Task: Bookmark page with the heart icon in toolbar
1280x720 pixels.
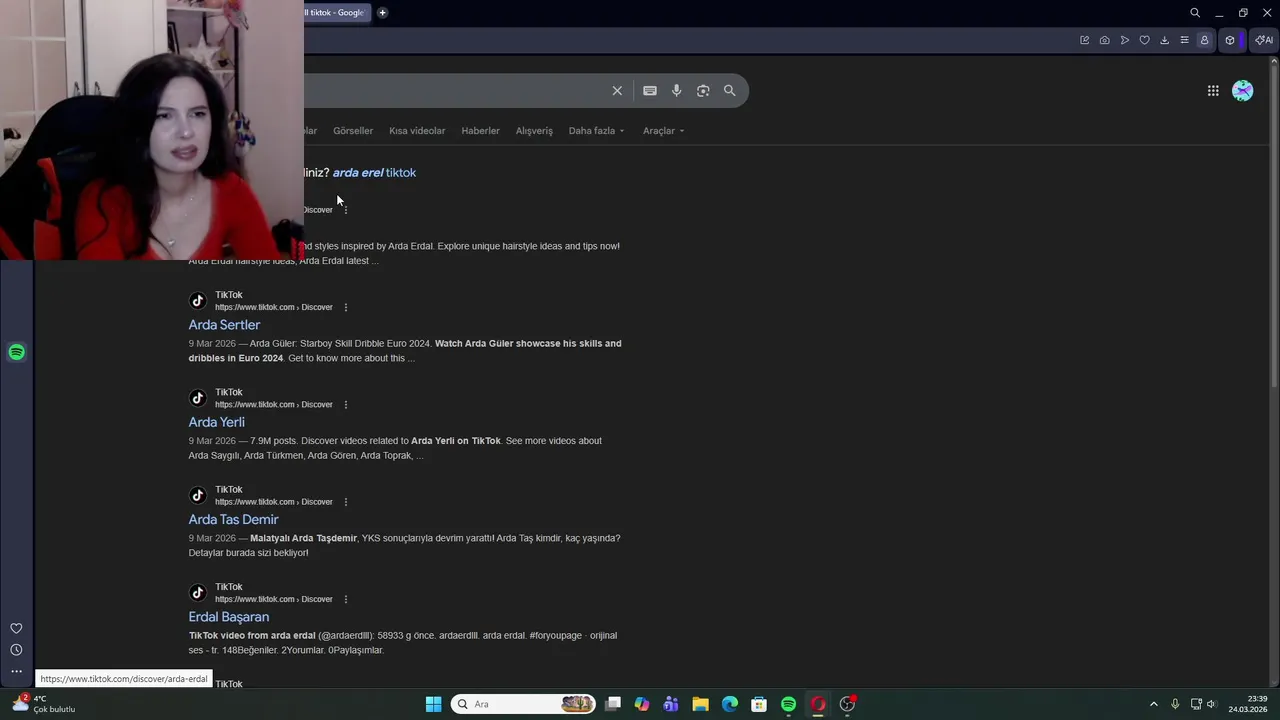Action: pos(1145,40)
